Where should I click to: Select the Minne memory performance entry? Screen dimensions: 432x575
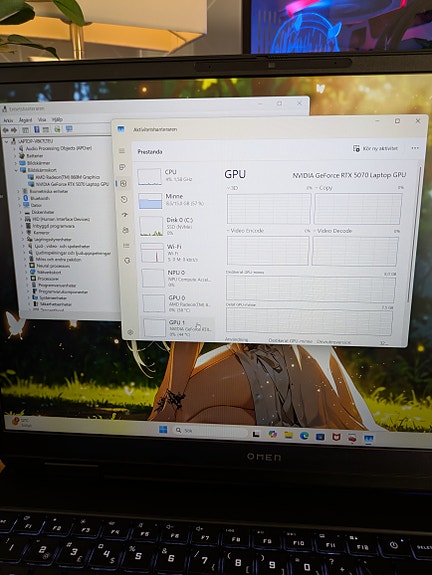175,200
